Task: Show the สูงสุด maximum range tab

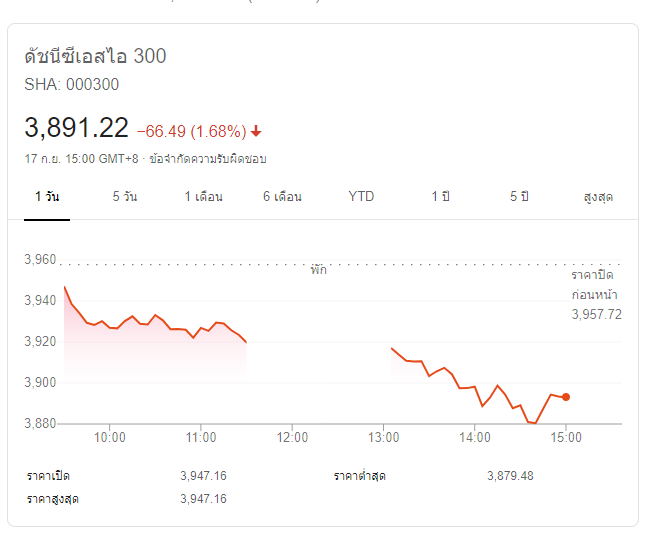Action: (x=597, y=197)
